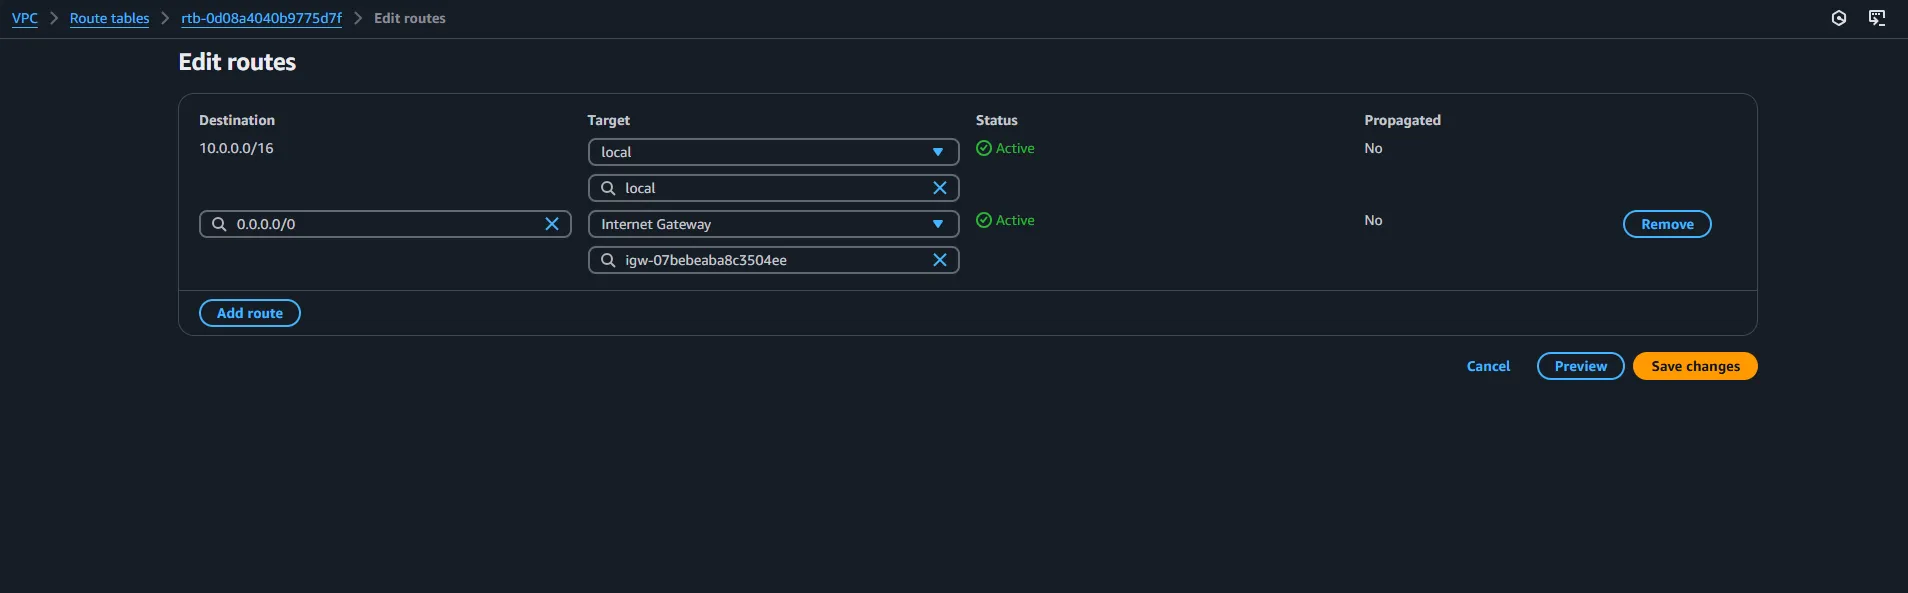This screenshot has width=1908, height=593.
Task: Open rtb-0d08a4040b9775d7f breadcrumb link
Action: pyautogui.click(x=261, y=18)
